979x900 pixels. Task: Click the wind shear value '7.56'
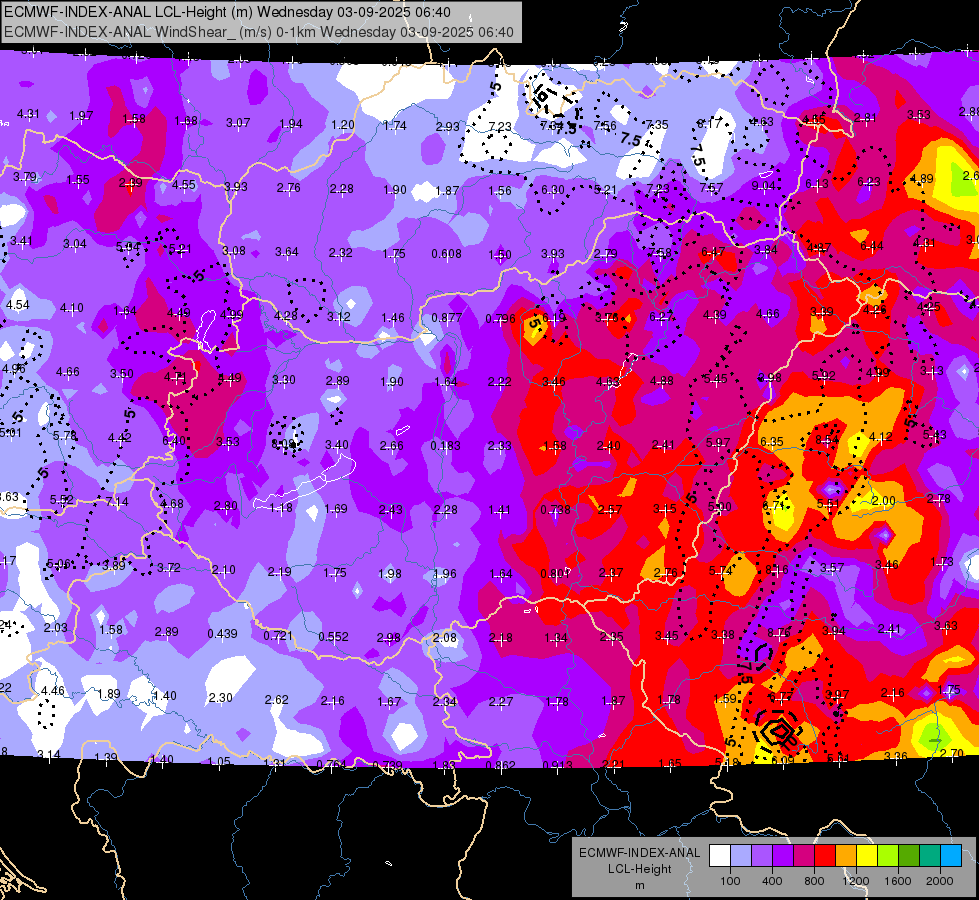point(605,126)
